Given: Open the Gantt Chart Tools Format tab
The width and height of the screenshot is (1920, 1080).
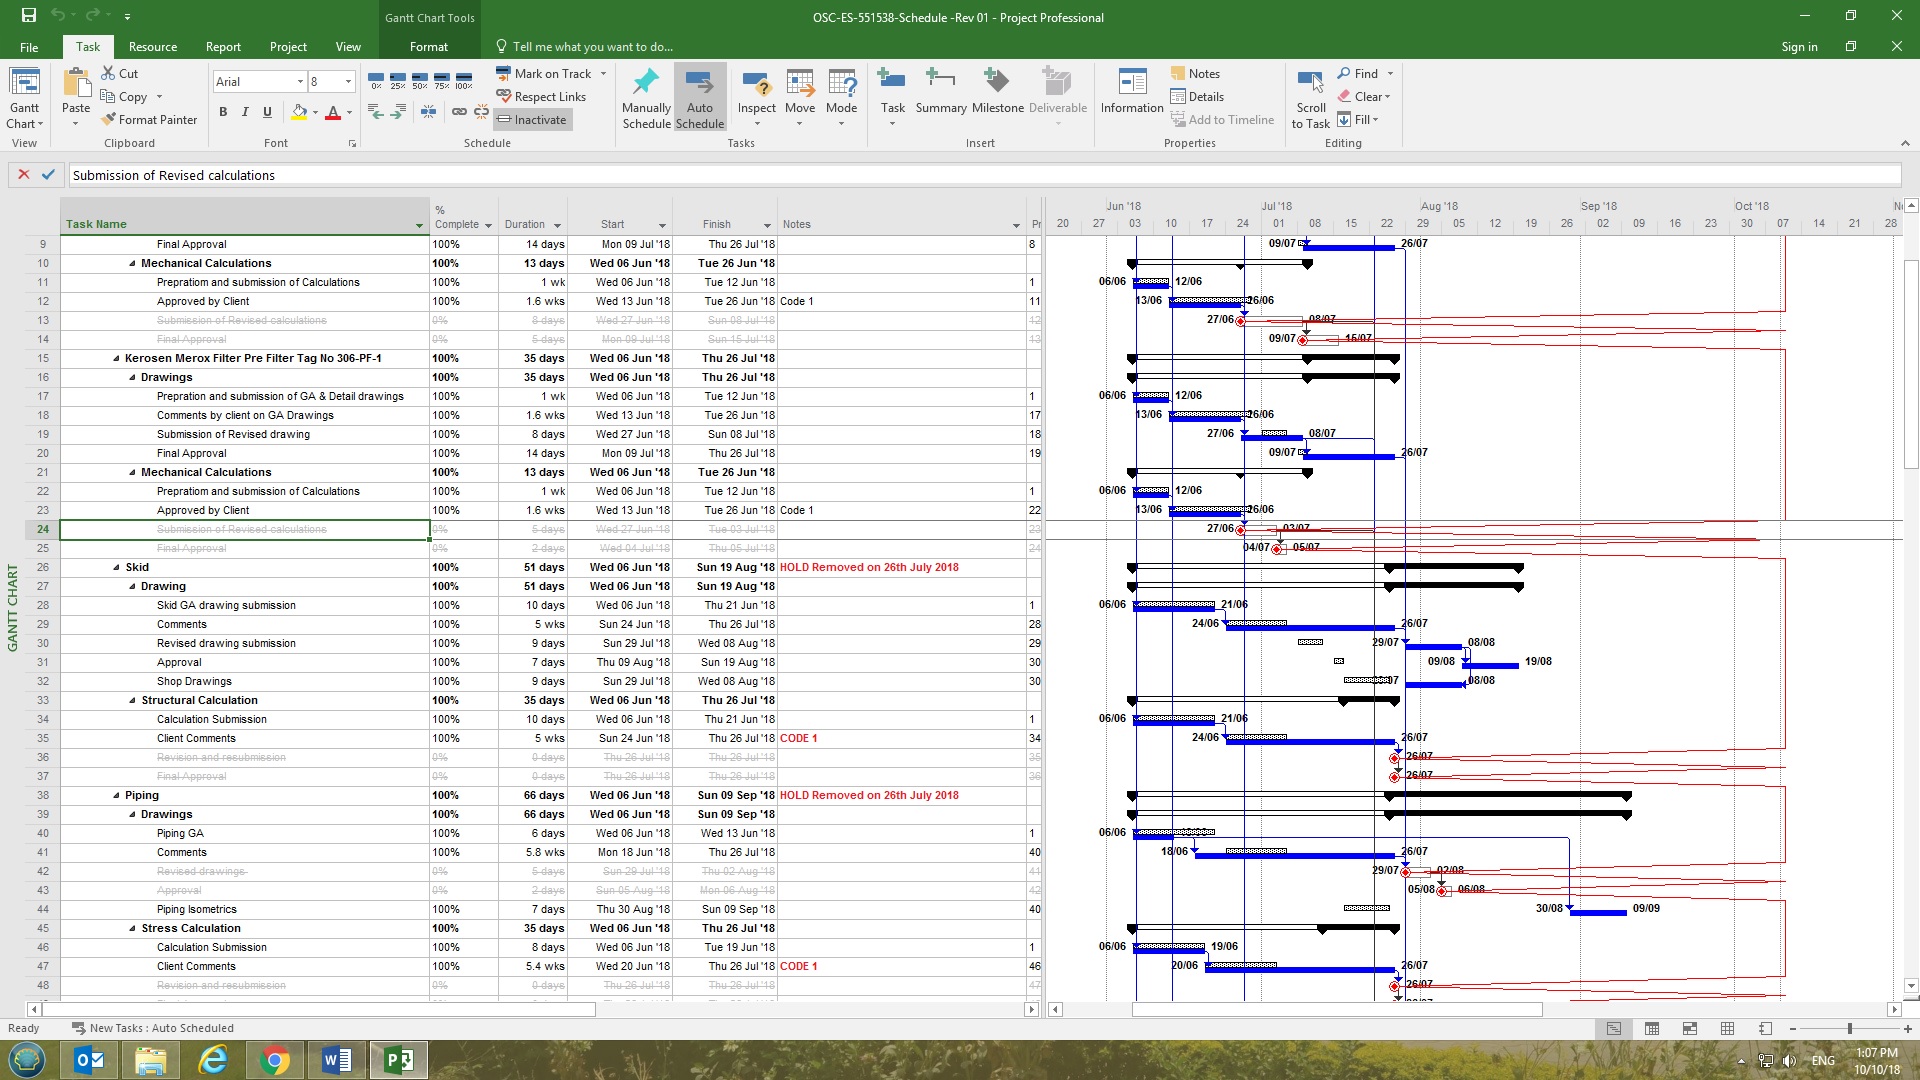Looking at the screenshot, I should coord(429,47).
